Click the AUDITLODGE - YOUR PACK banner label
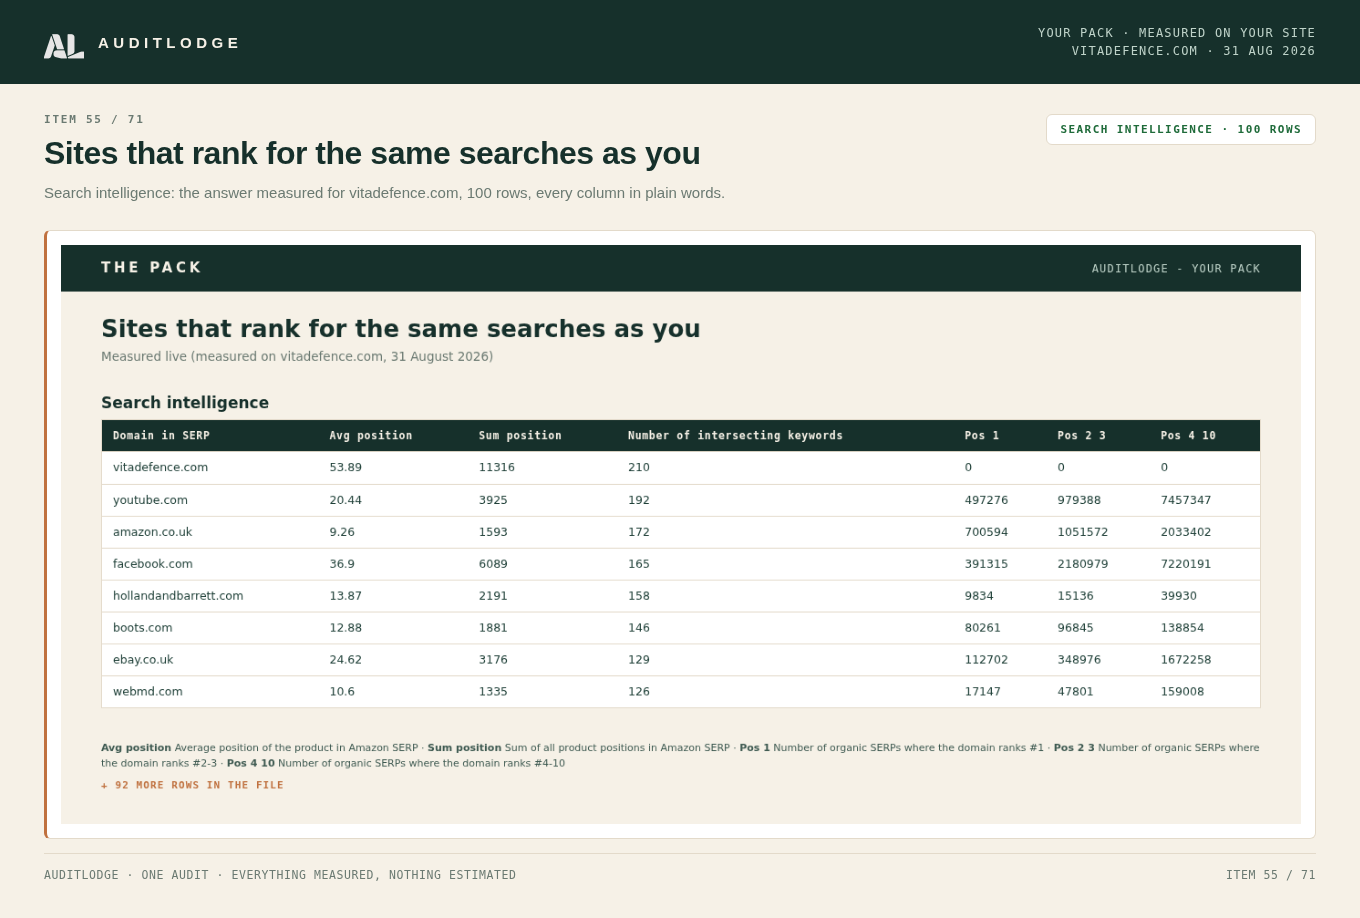The height and width of the screenshot is (918, 1360). coord(1176,269)
